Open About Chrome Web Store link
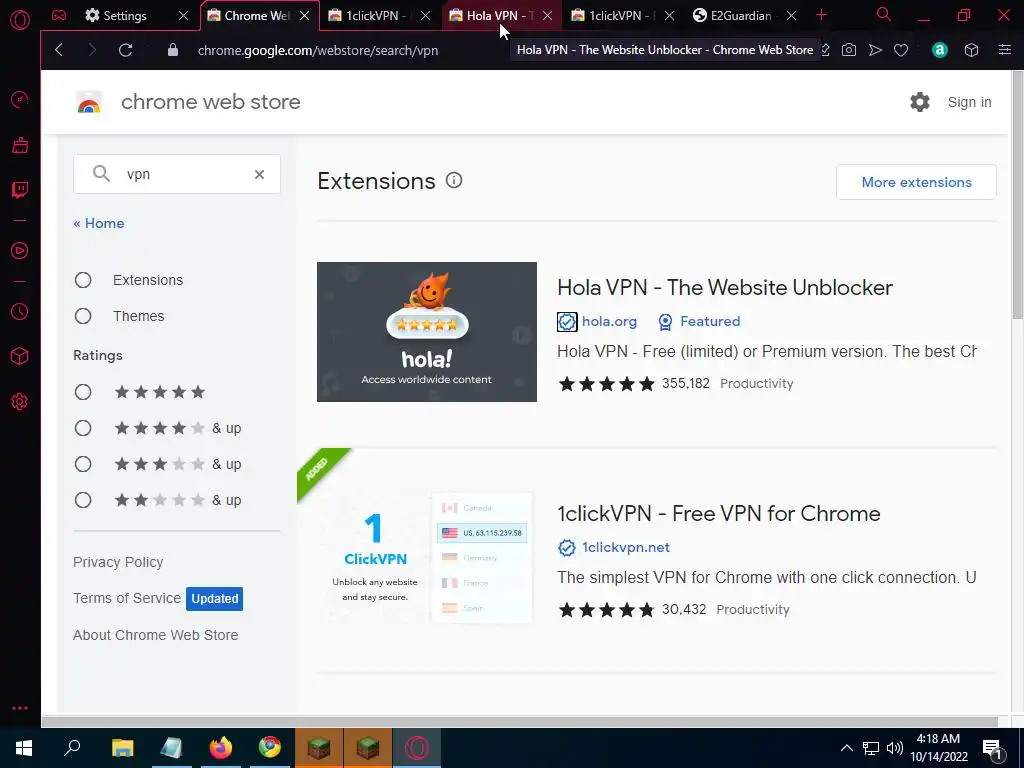The width and height of the screenshot is (1024, 768). tap(155, 635)
